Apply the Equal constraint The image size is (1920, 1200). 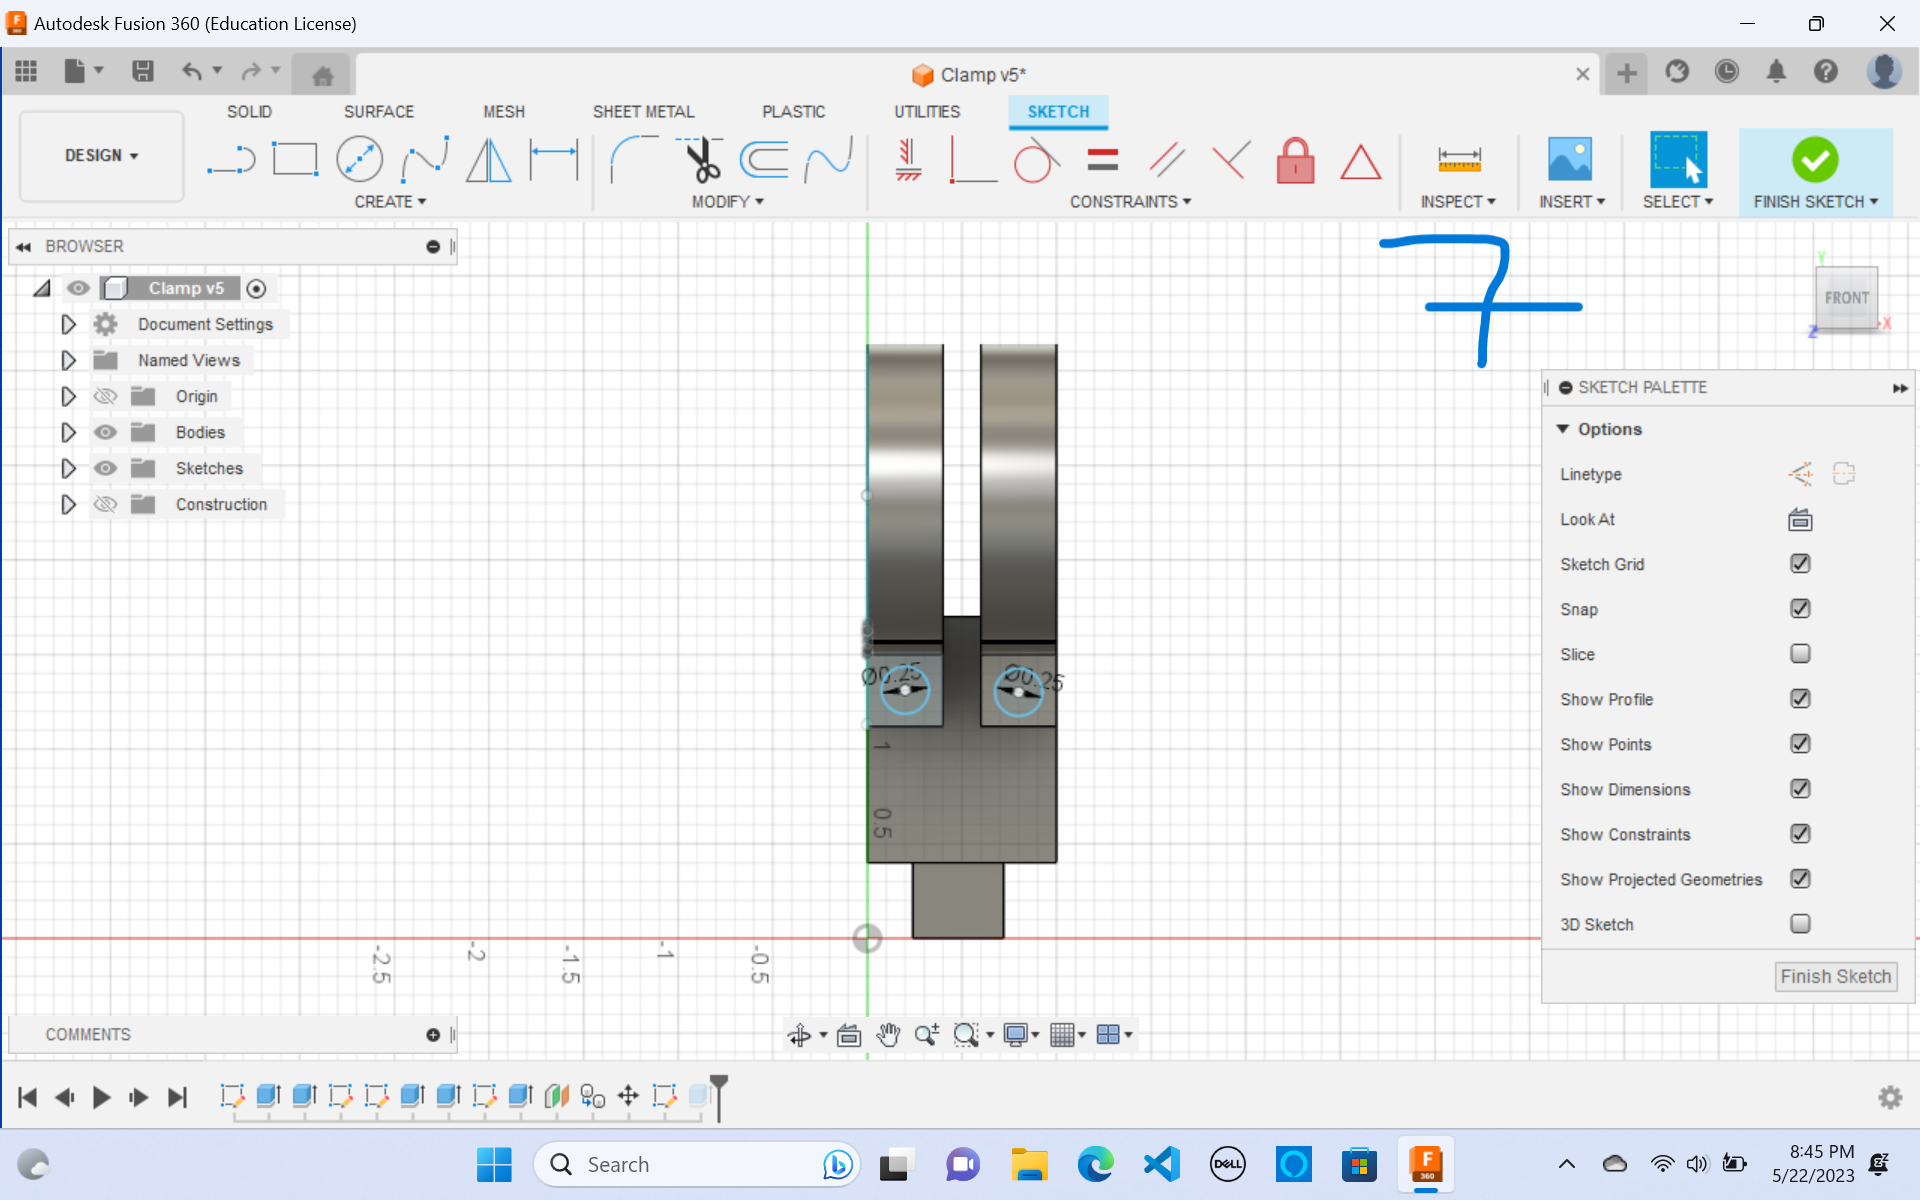point(1103,159)
